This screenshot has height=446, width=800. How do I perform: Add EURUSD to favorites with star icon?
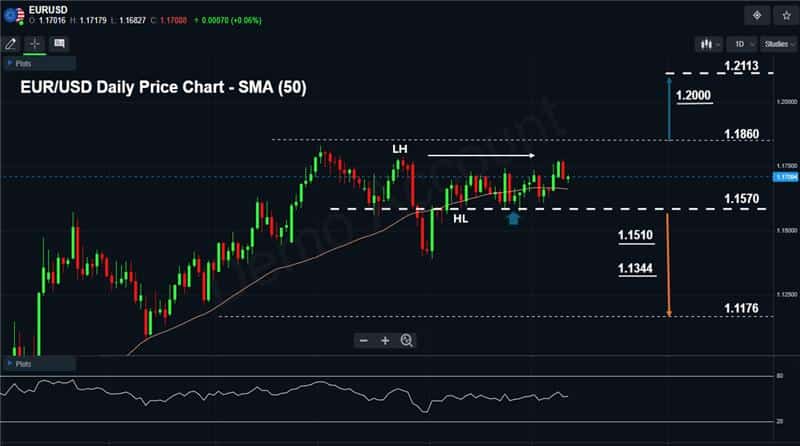(x=783, y=15)
